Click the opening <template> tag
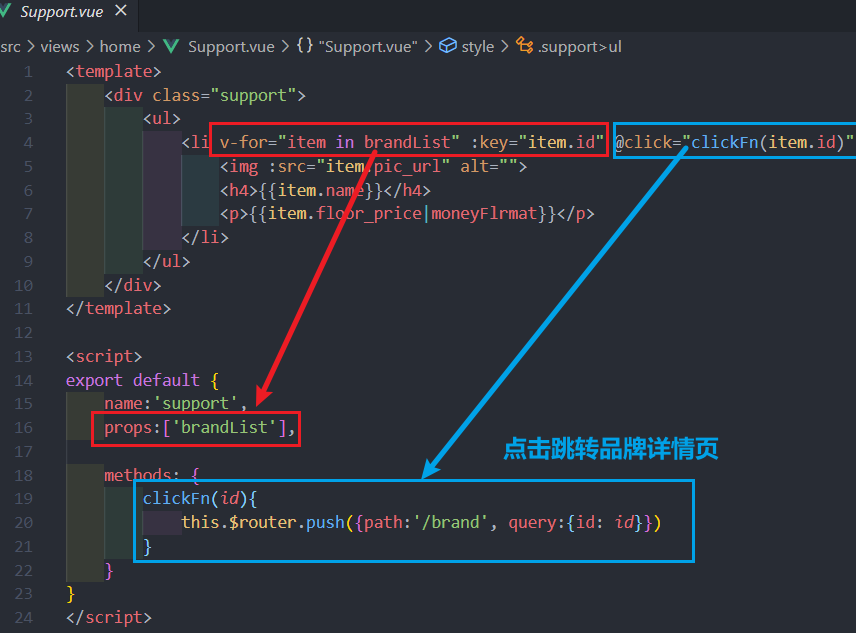 tap(114, 71)
